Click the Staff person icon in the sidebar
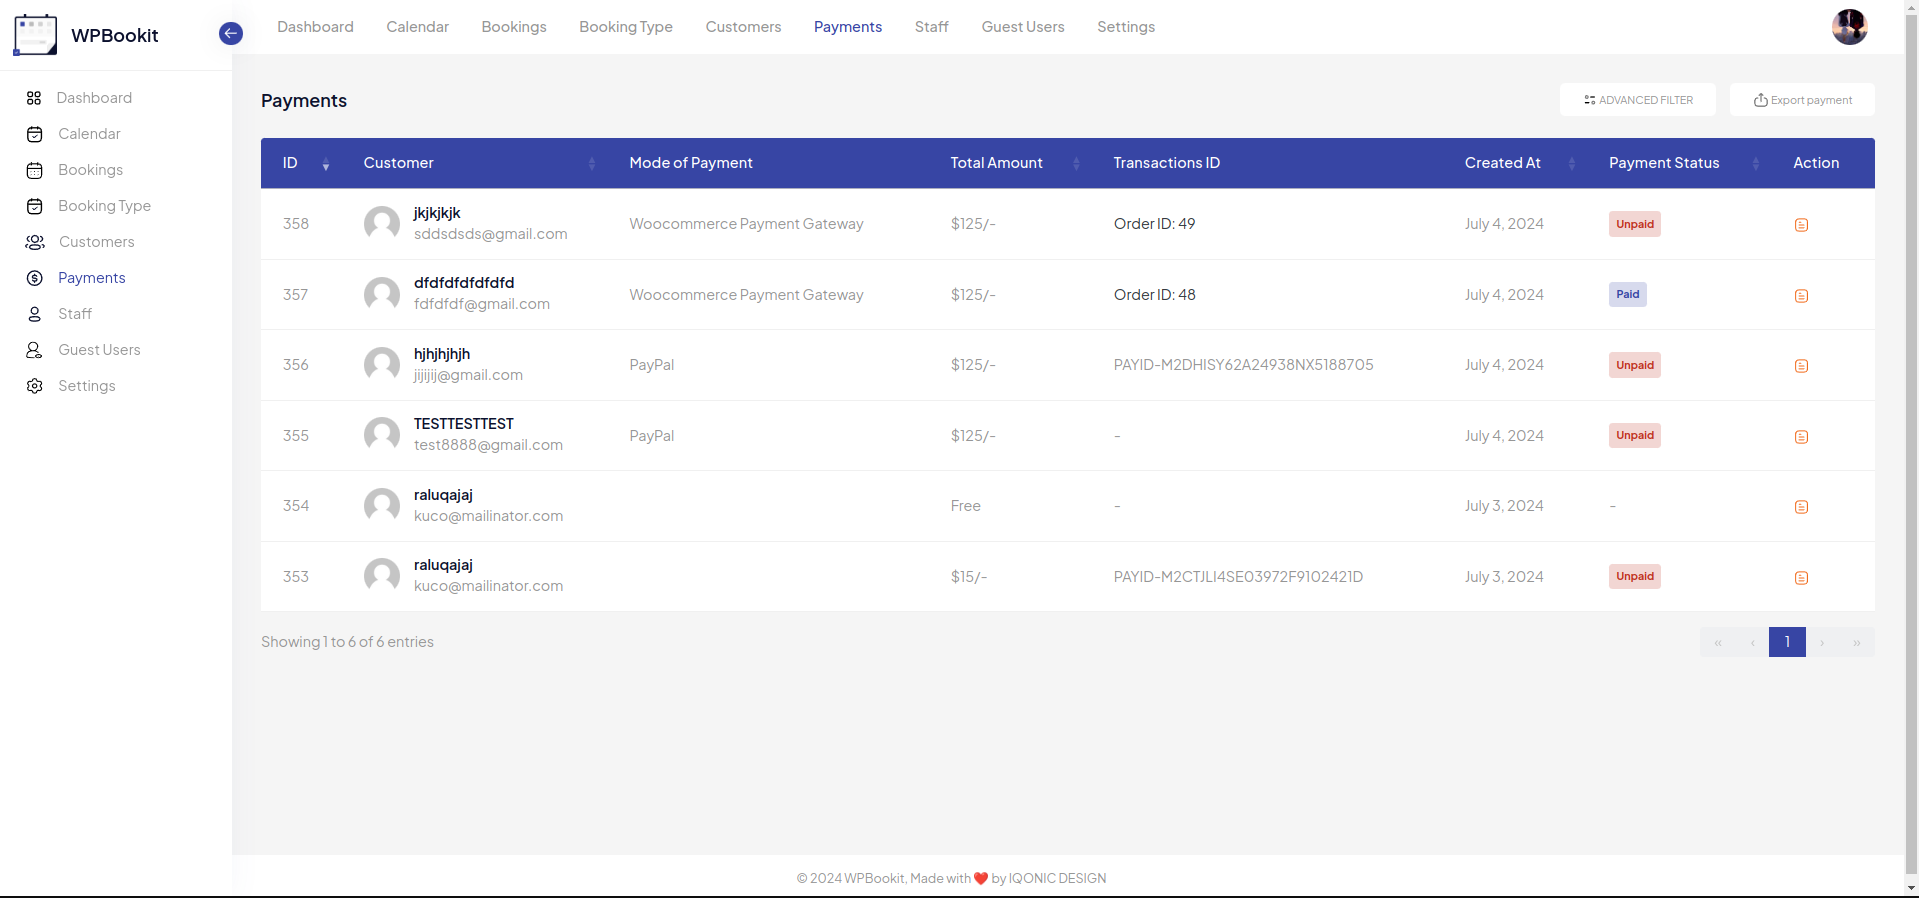The width and height of the screenshot is (1919, 898). (34, 314)
